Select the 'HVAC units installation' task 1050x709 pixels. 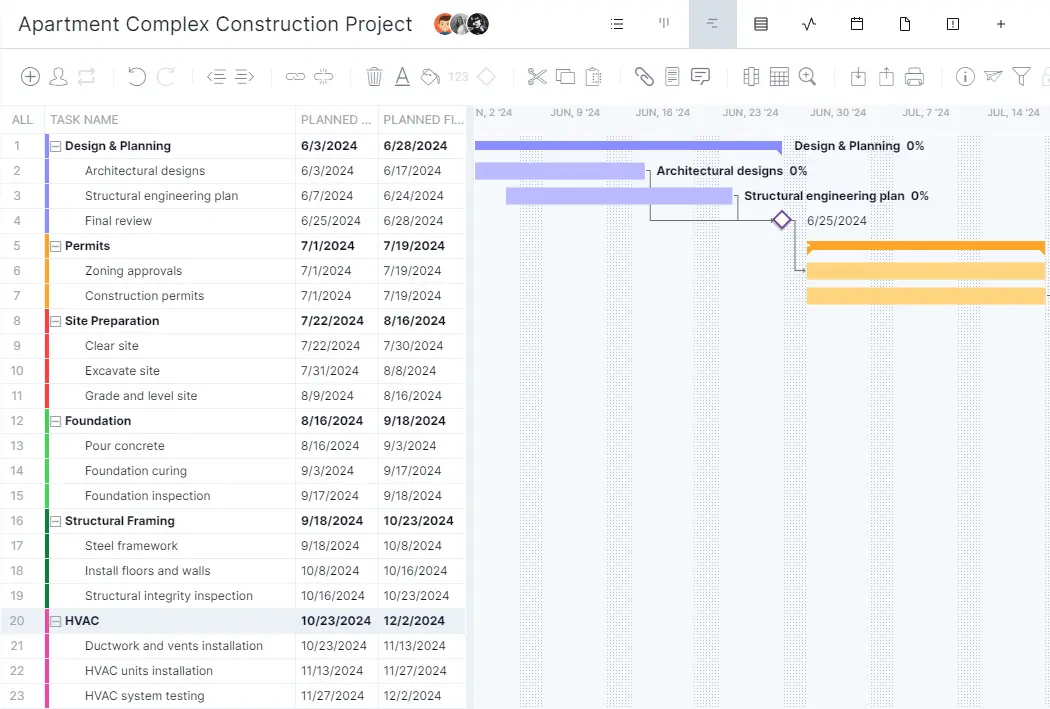[x=149, y=671]
